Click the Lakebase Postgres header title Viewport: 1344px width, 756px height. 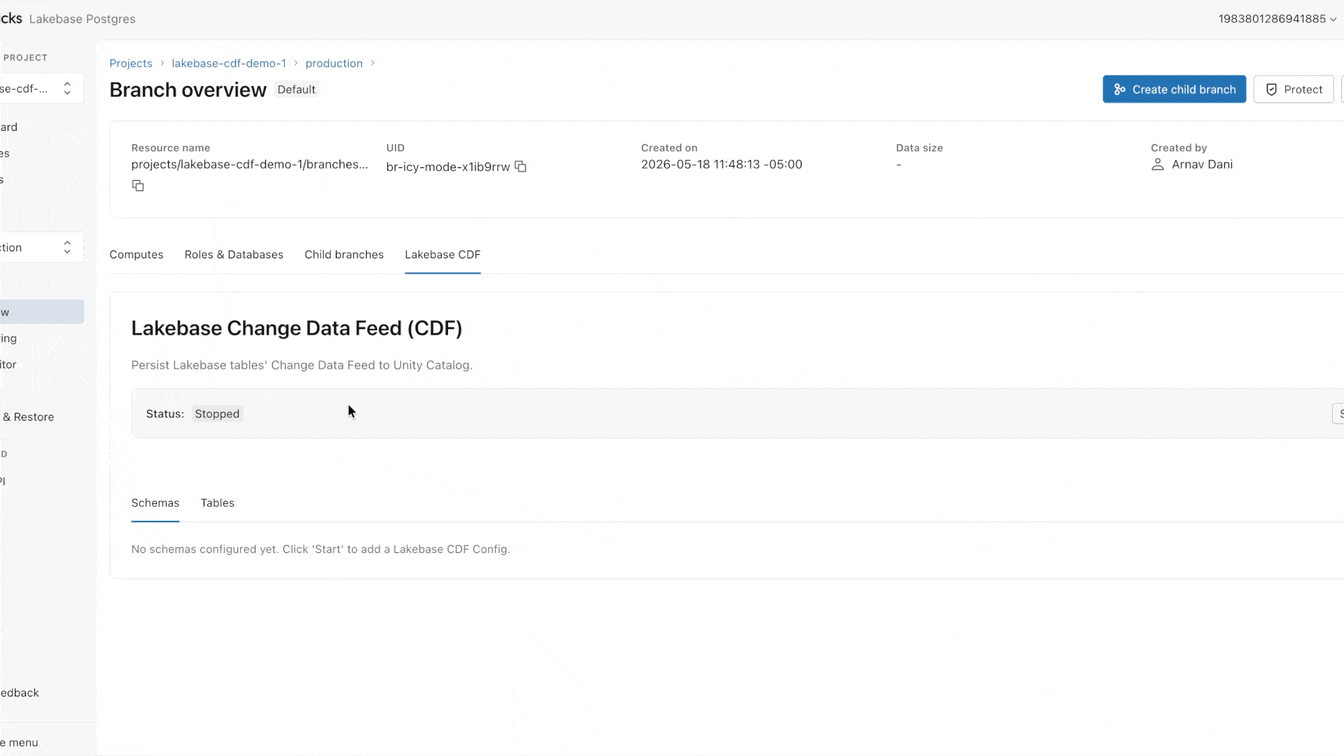82,19
